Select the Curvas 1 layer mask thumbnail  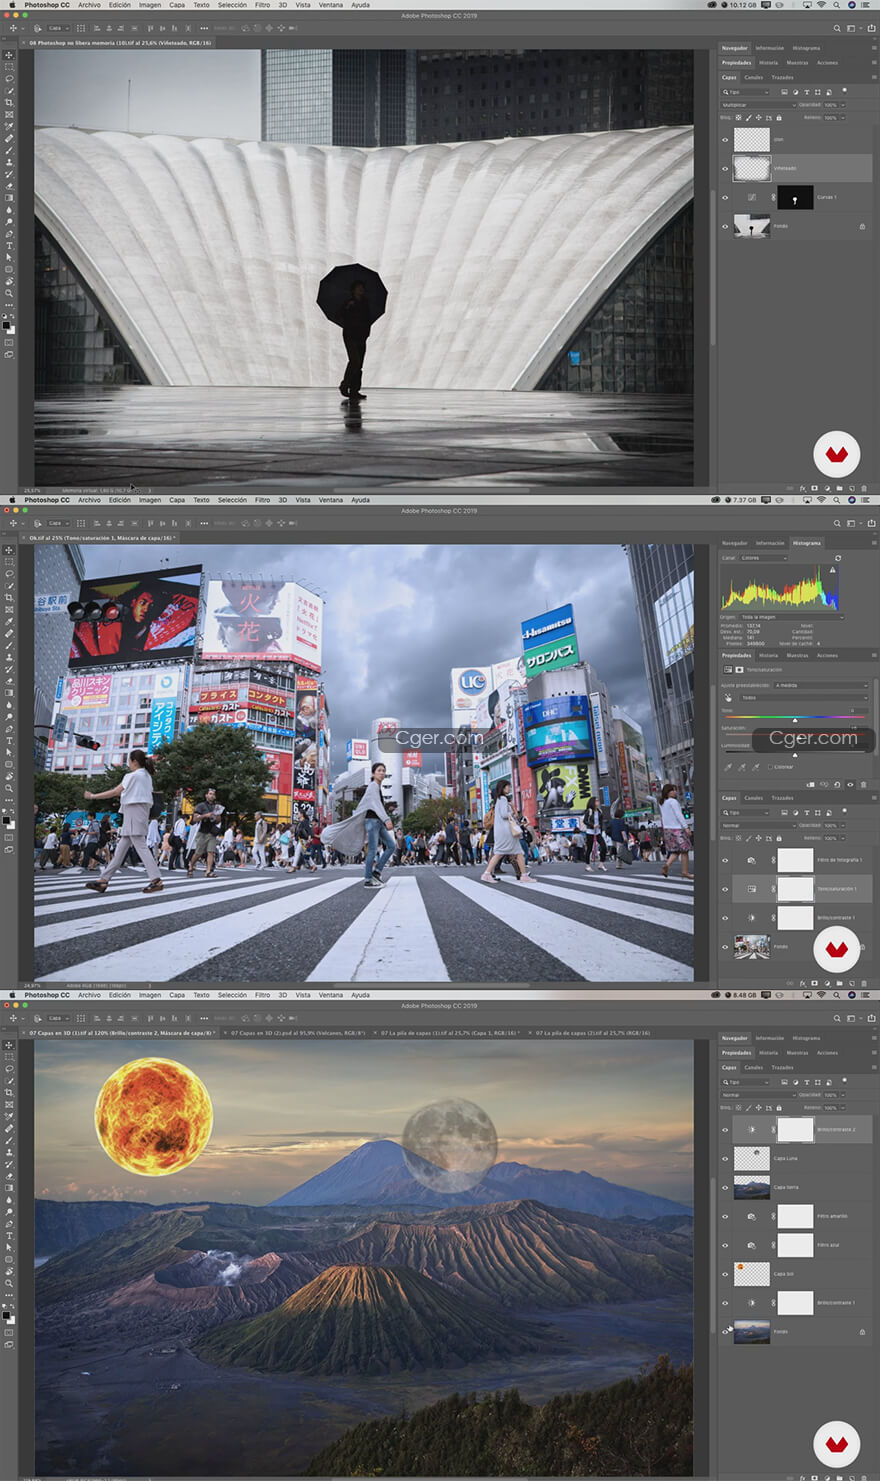tap(795, 197)
